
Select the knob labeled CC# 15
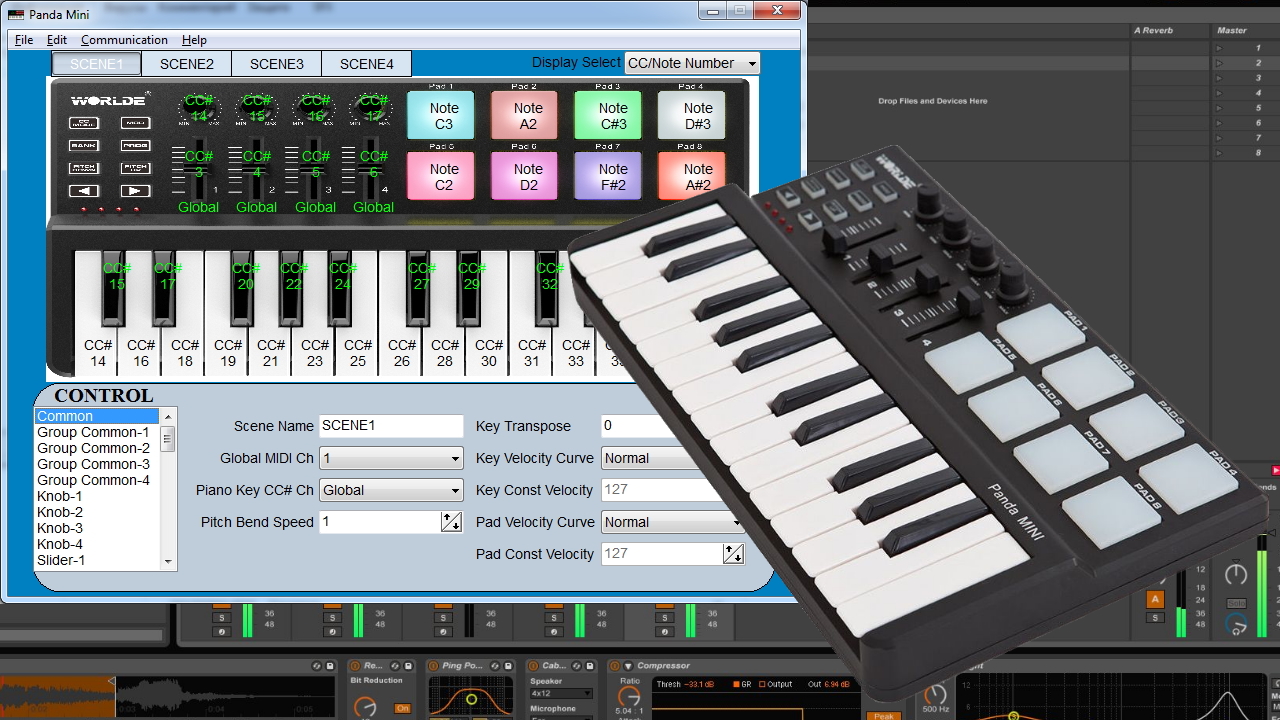point(257,109)
